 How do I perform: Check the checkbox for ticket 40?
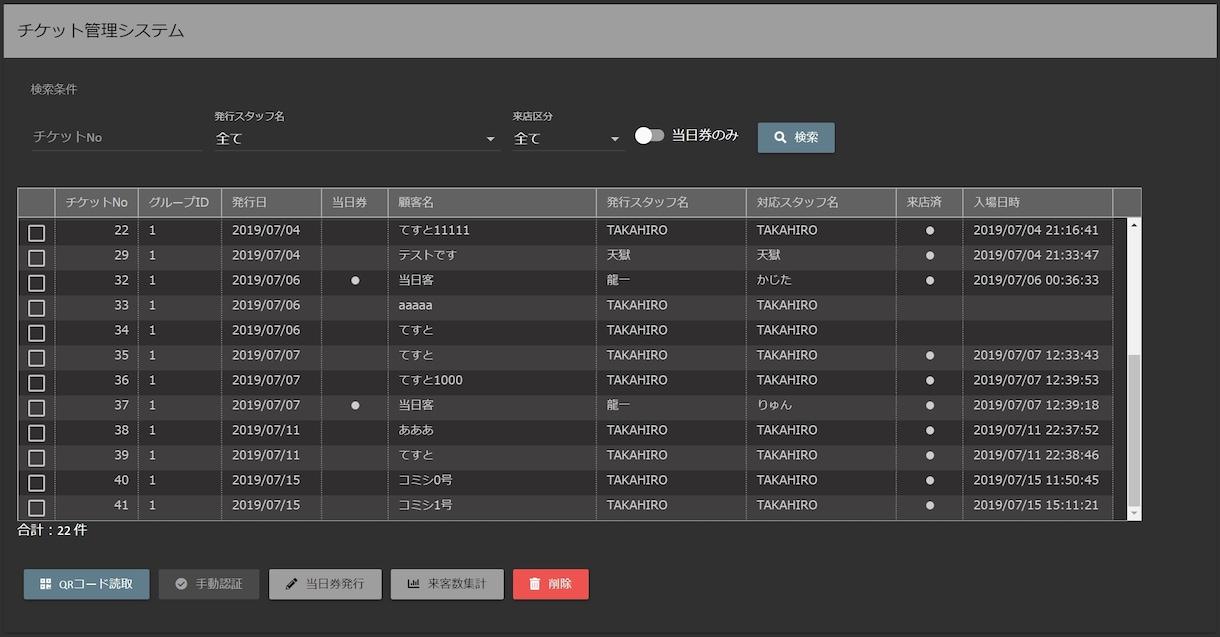coord(36,483)
